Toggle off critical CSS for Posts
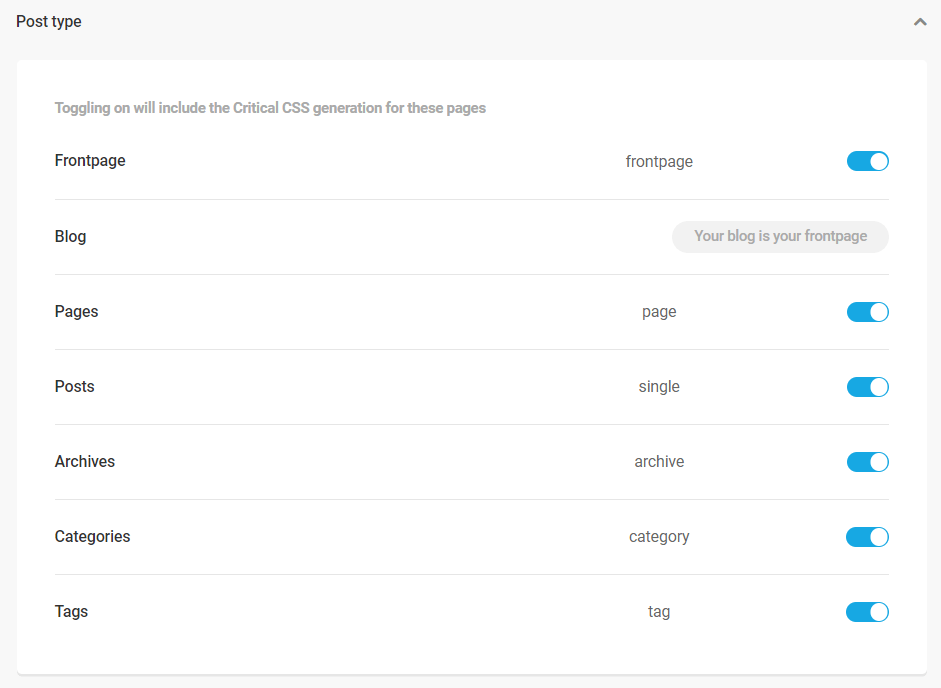This screenshot has height=688, width=941. coord(867,386)
